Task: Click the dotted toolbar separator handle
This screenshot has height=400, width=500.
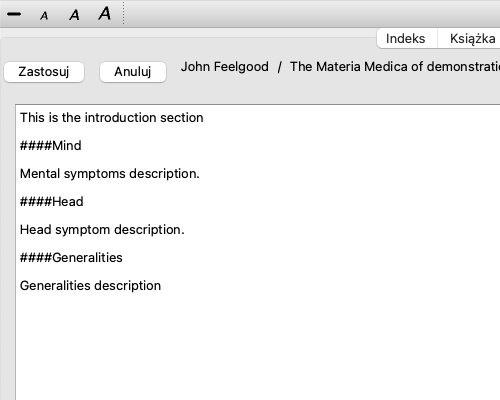Action: [x=123, y=13]
